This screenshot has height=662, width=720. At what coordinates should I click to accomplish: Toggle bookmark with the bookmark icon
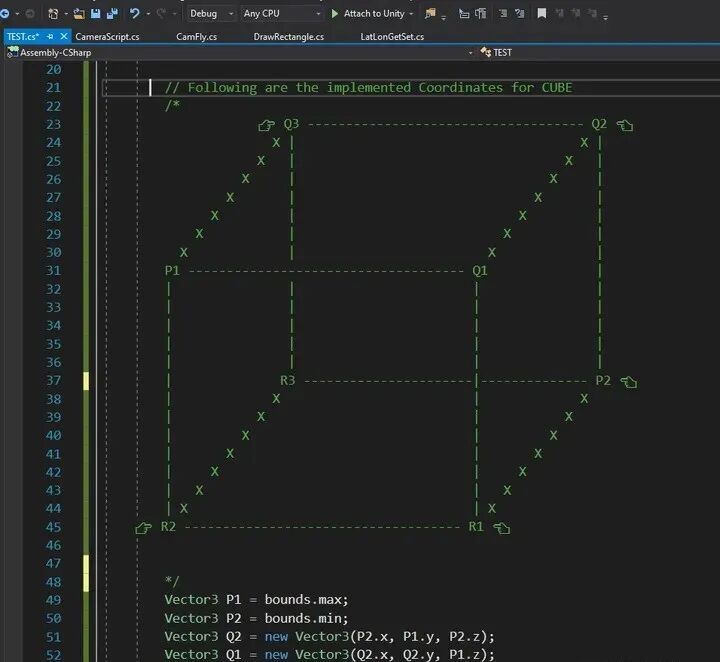[x=542, y=13]
